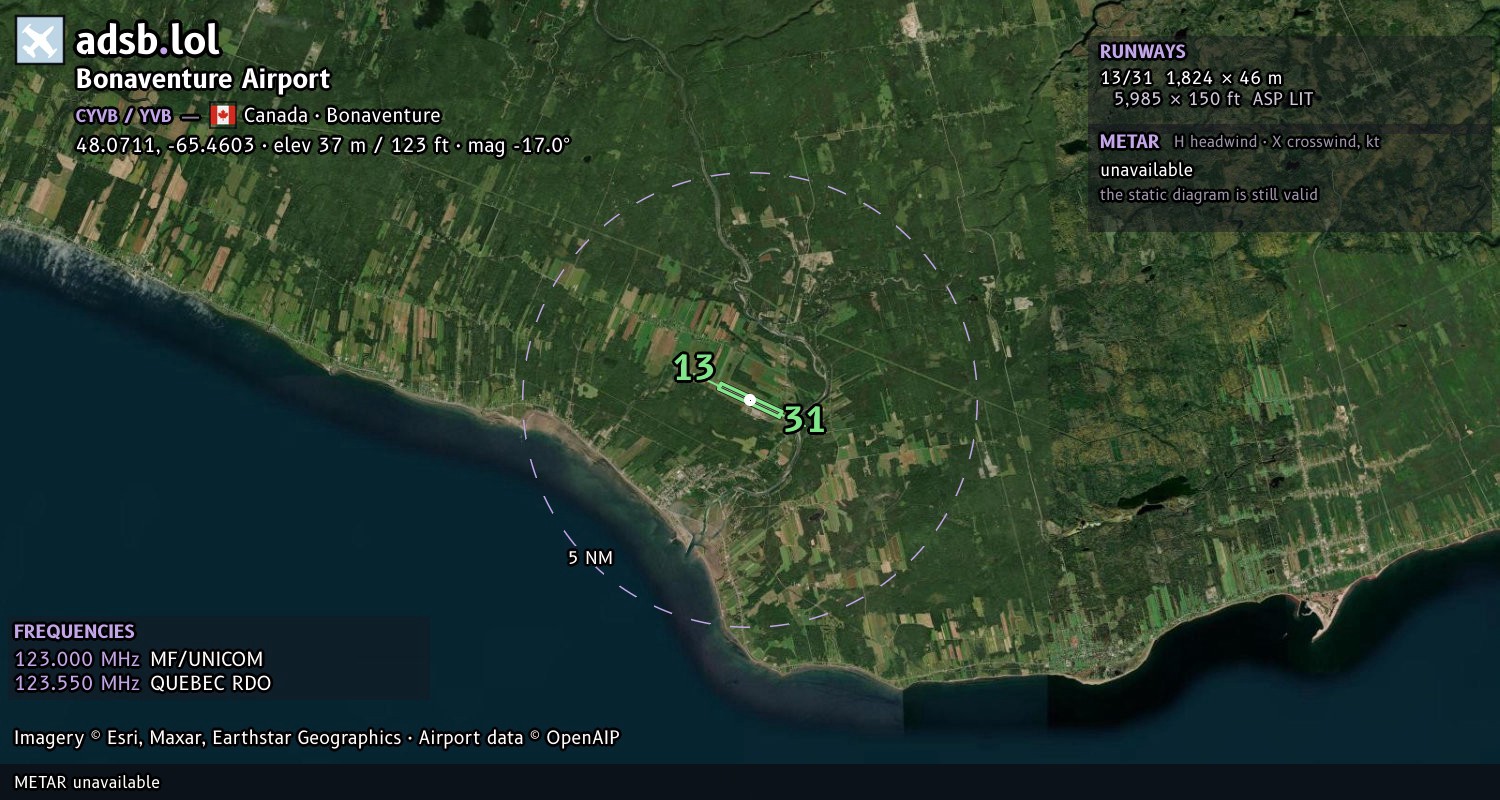Screen dimensions: 1500x800
Task: Click the FREQUENCIES heading
Action: pos(74,632)
